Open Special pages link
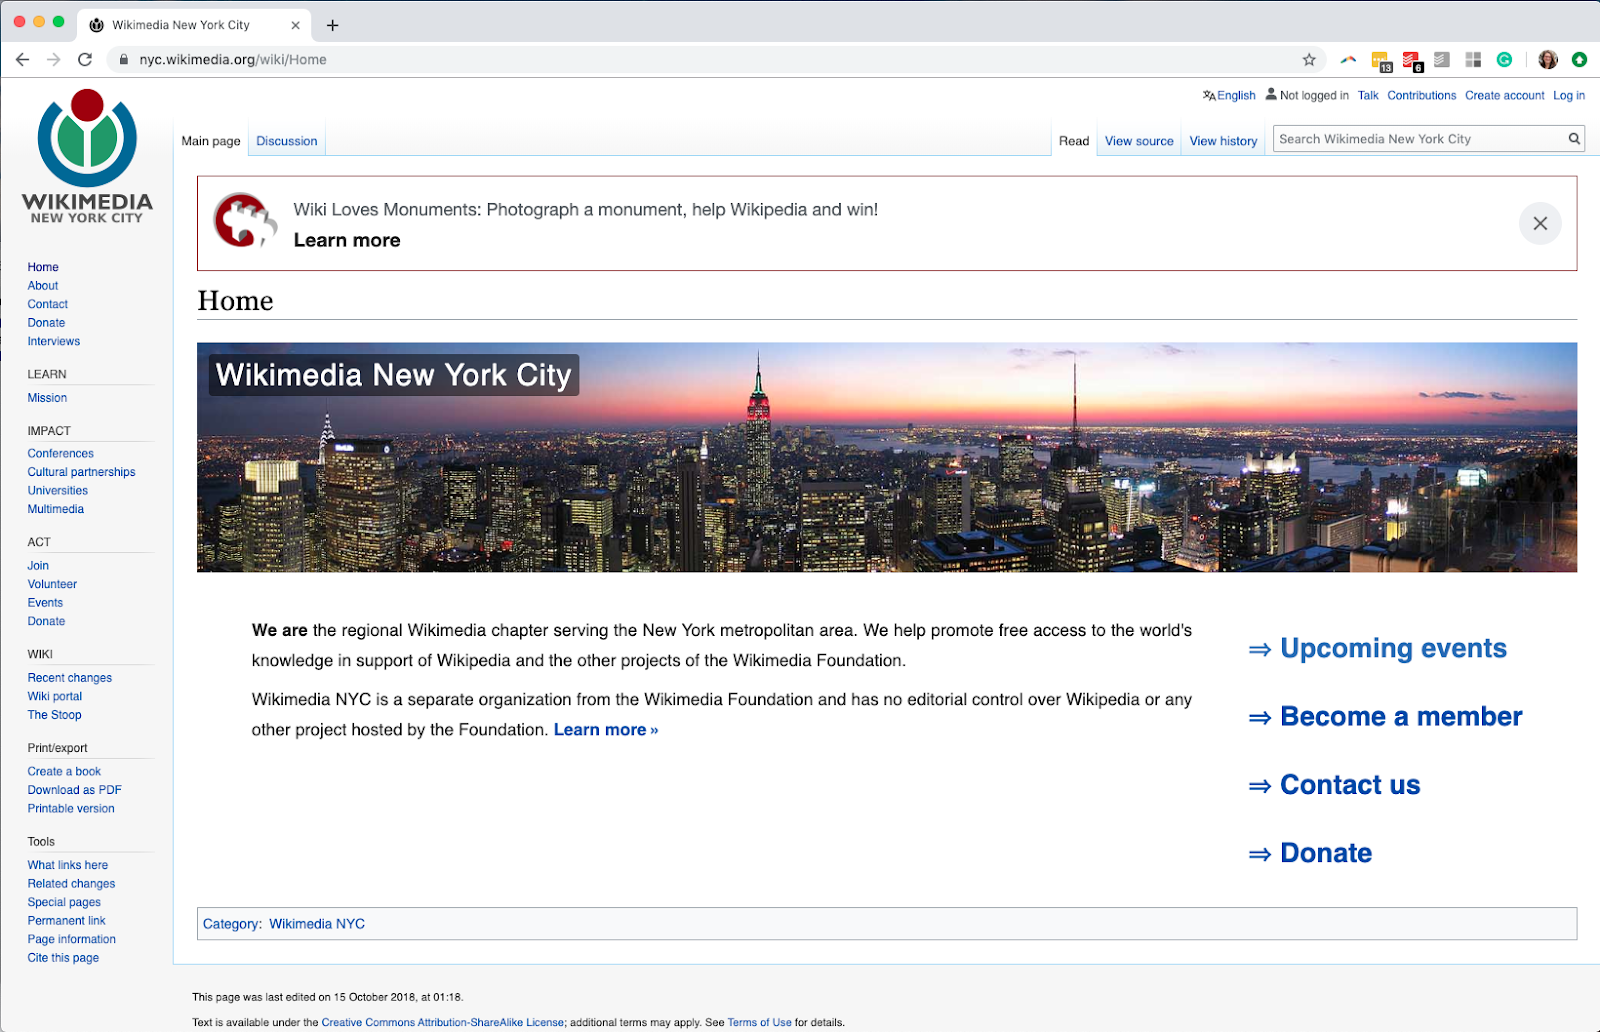The height and width of the screenshot is (1032, 1600). [64, 901]
